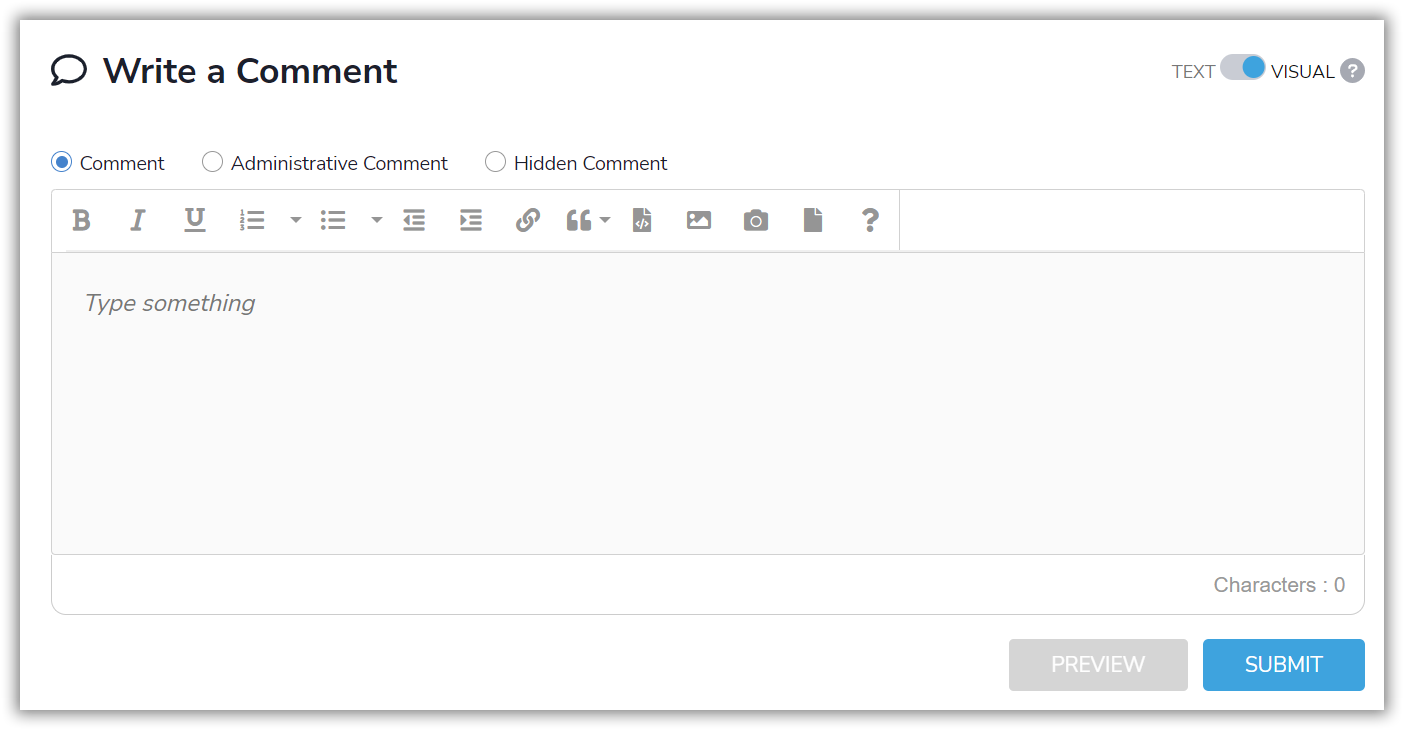This screenshot has width=1404, height=730.
Task: Attach a file via the document icon
Action: pos(812,220)
